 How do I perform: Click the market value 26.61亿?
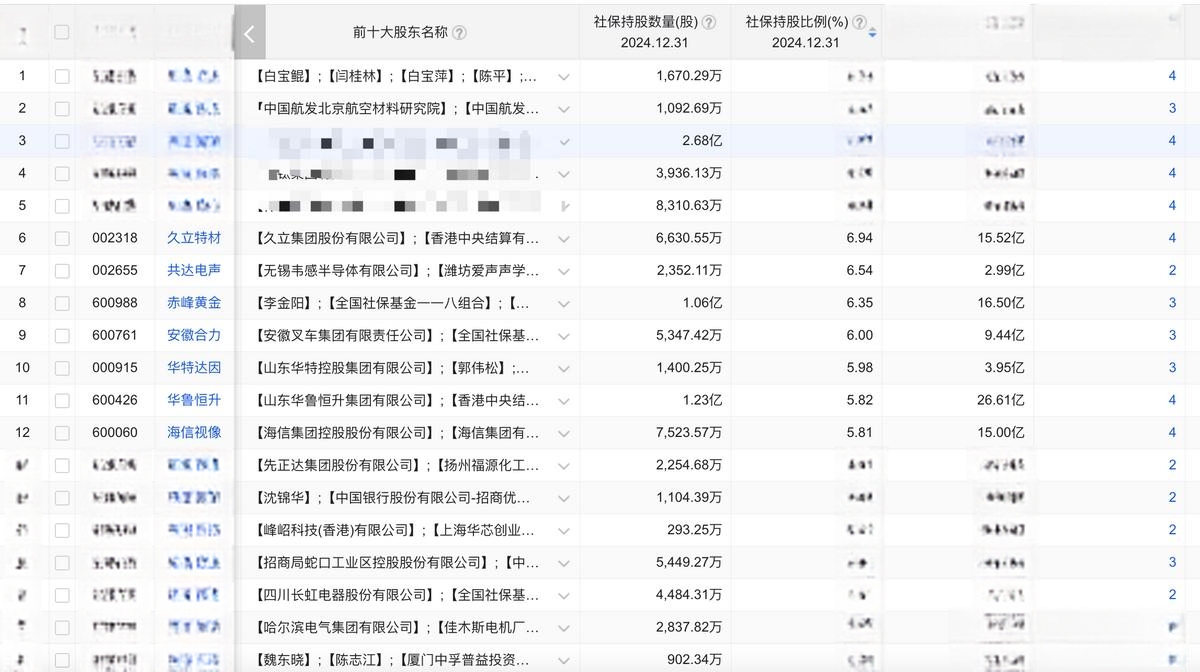[1001, 400]
